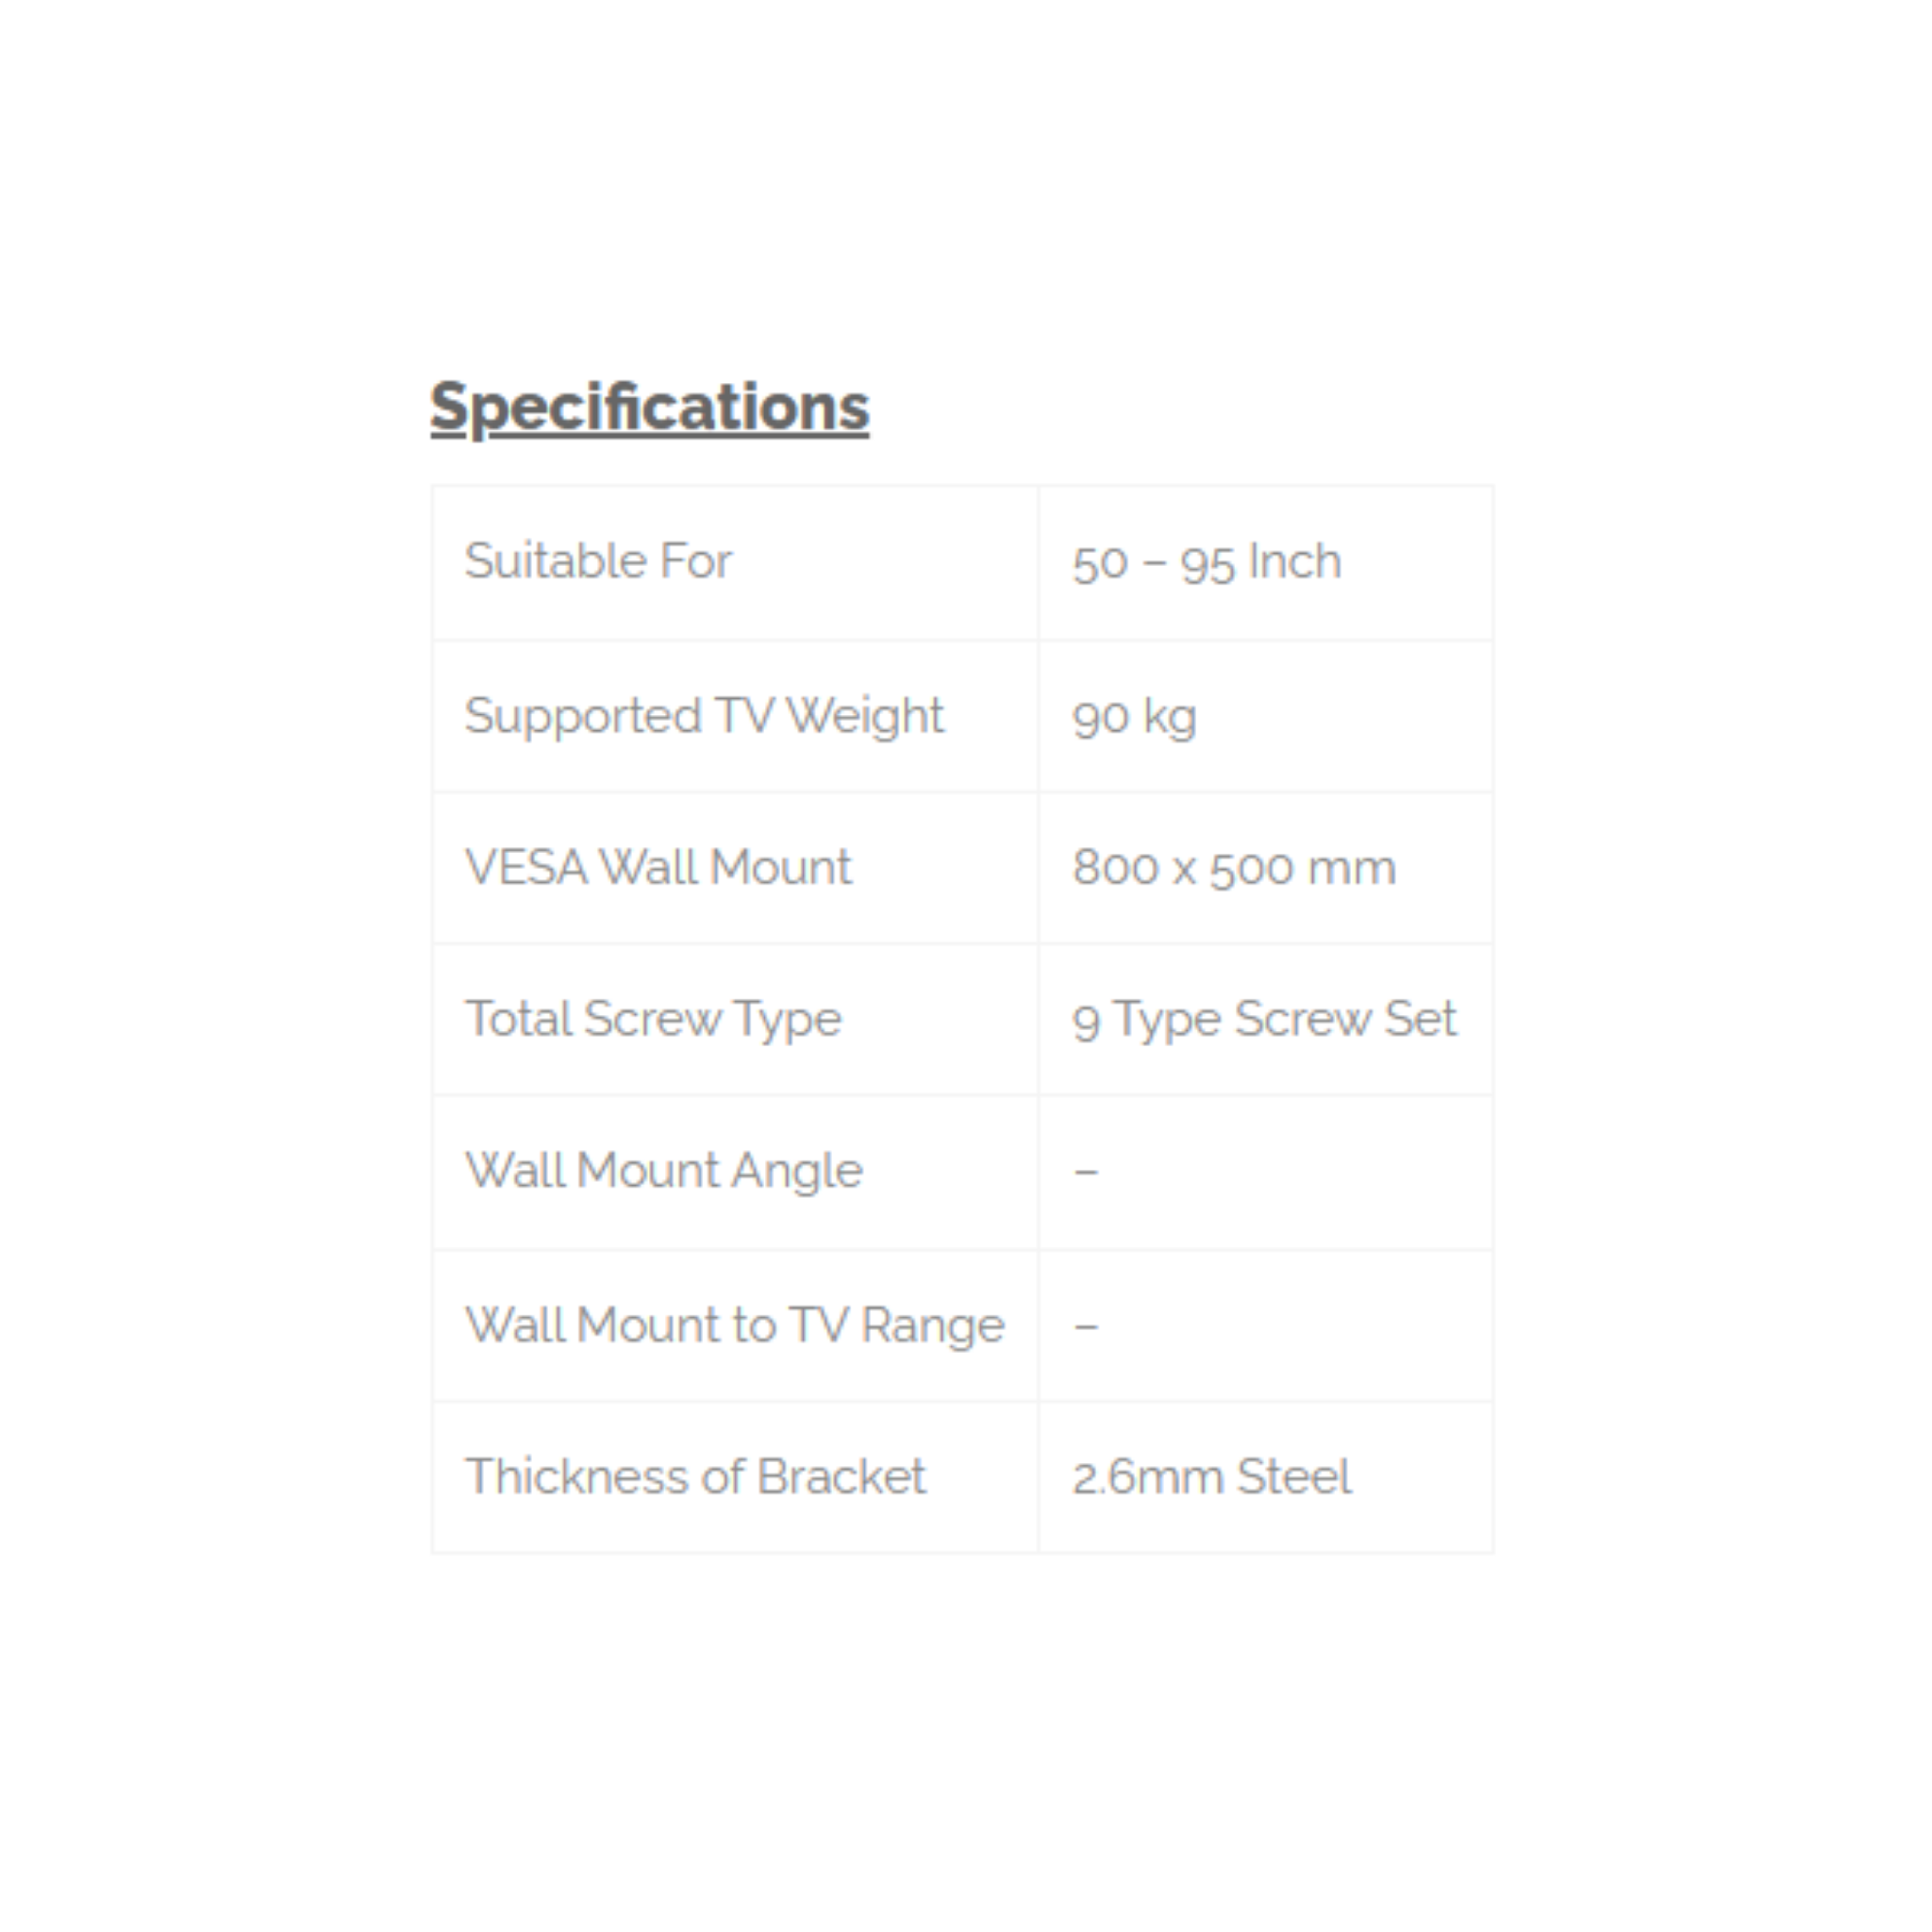This screenshot has height=1932, width=1932.
Task: Select the 'VESA Wall Mount' label
Action: (x=658, y=867)
